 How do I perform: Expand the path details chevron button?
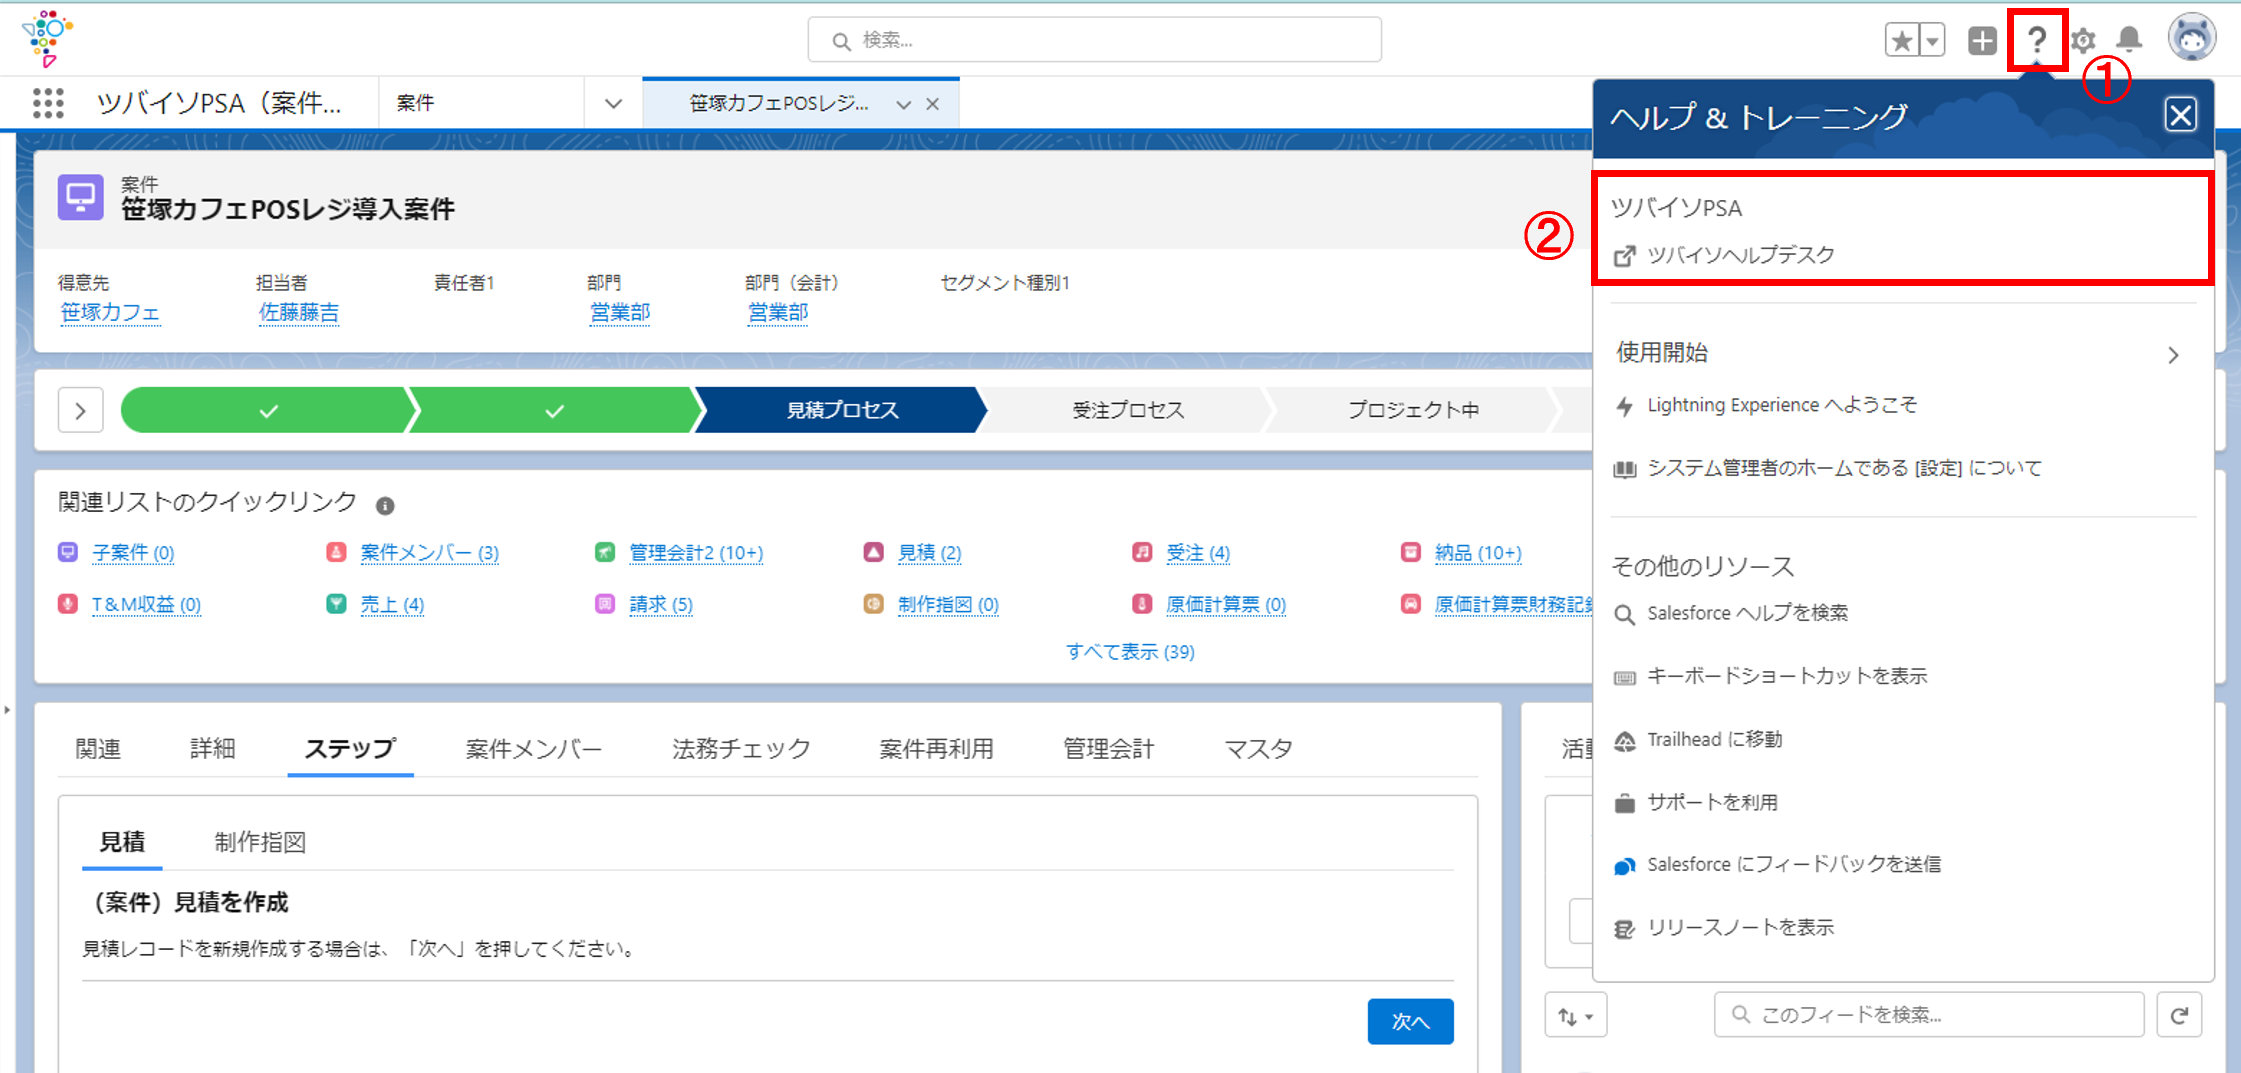pyautogui.click(x=81, y=410)
